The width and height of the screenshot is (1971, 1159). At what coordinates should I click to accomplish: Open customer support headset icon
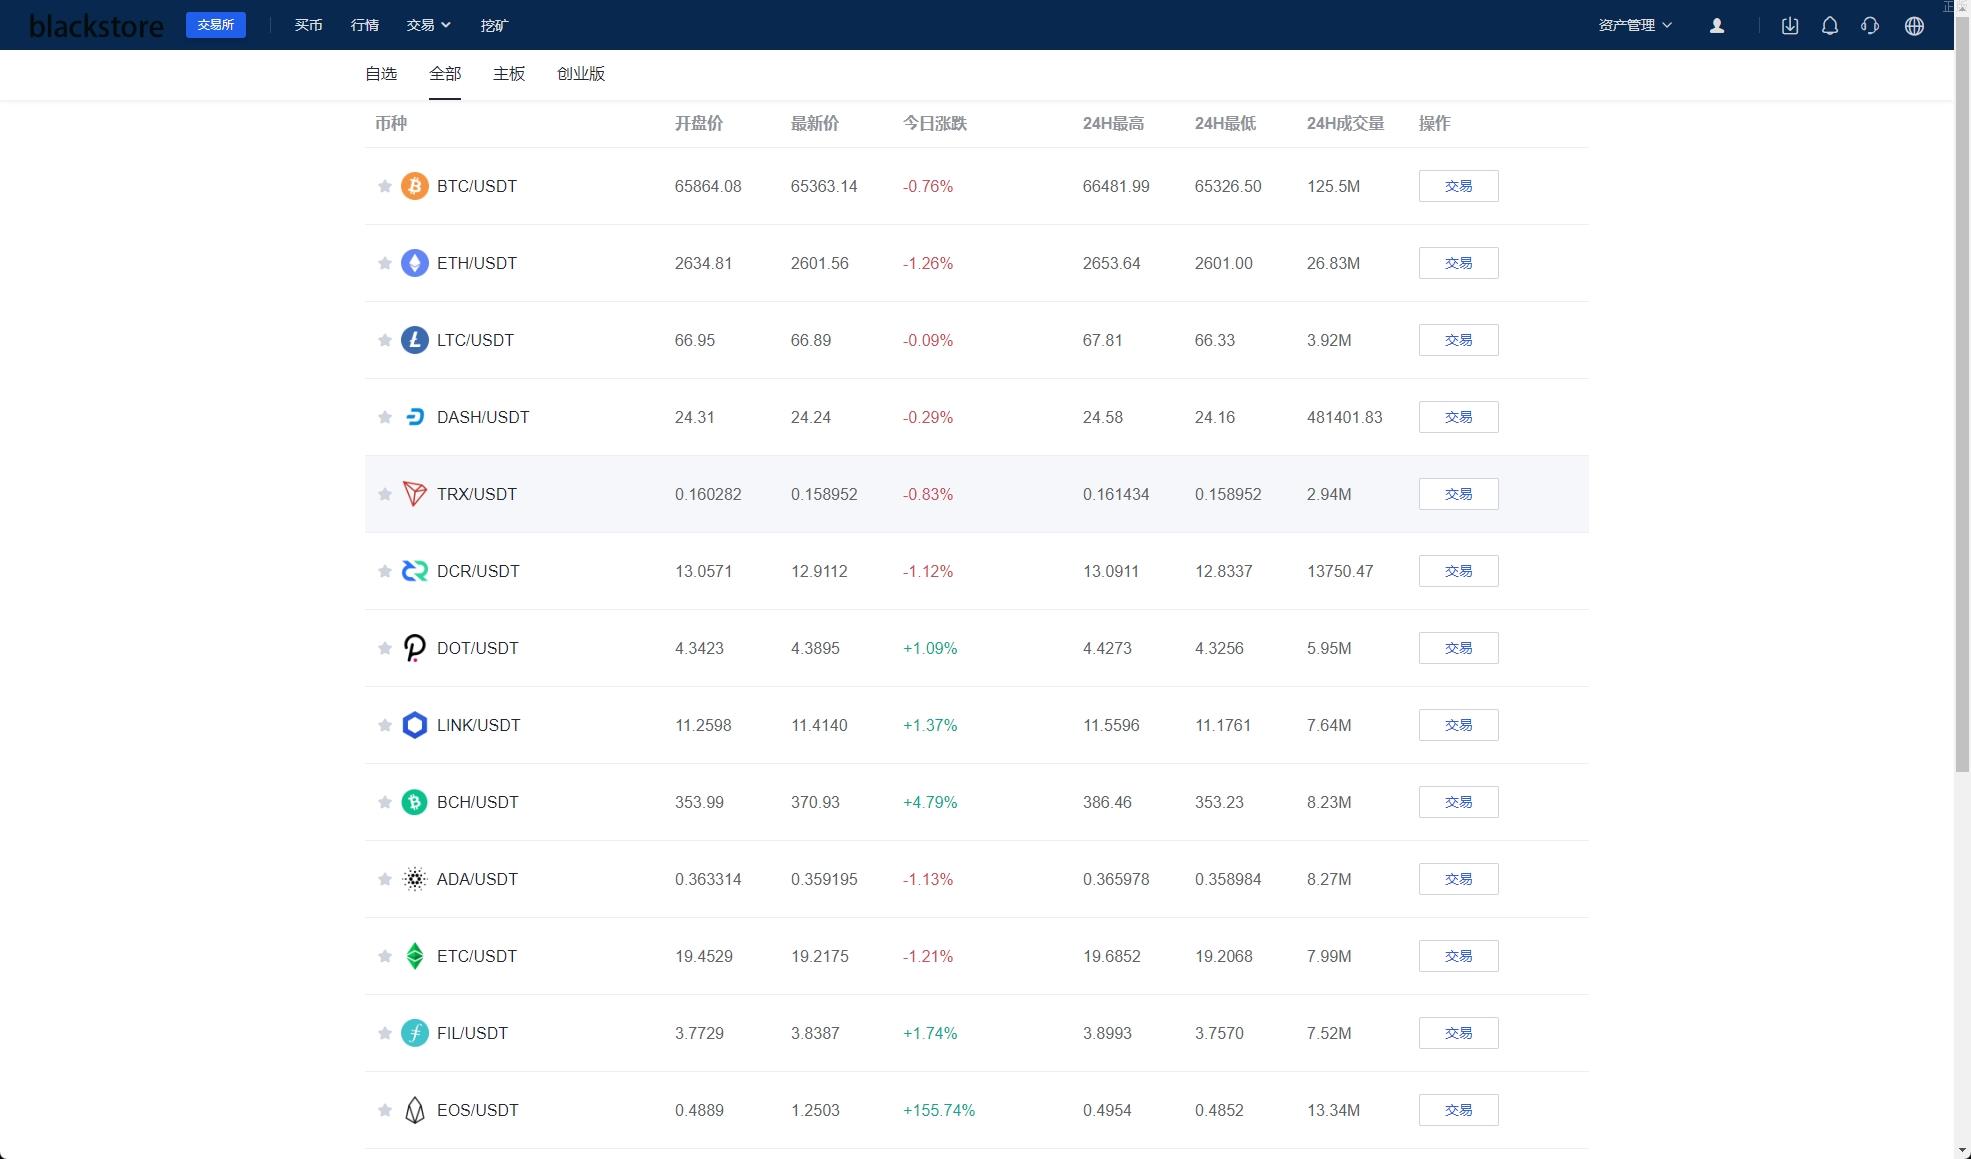click(x=1869, y=26)
